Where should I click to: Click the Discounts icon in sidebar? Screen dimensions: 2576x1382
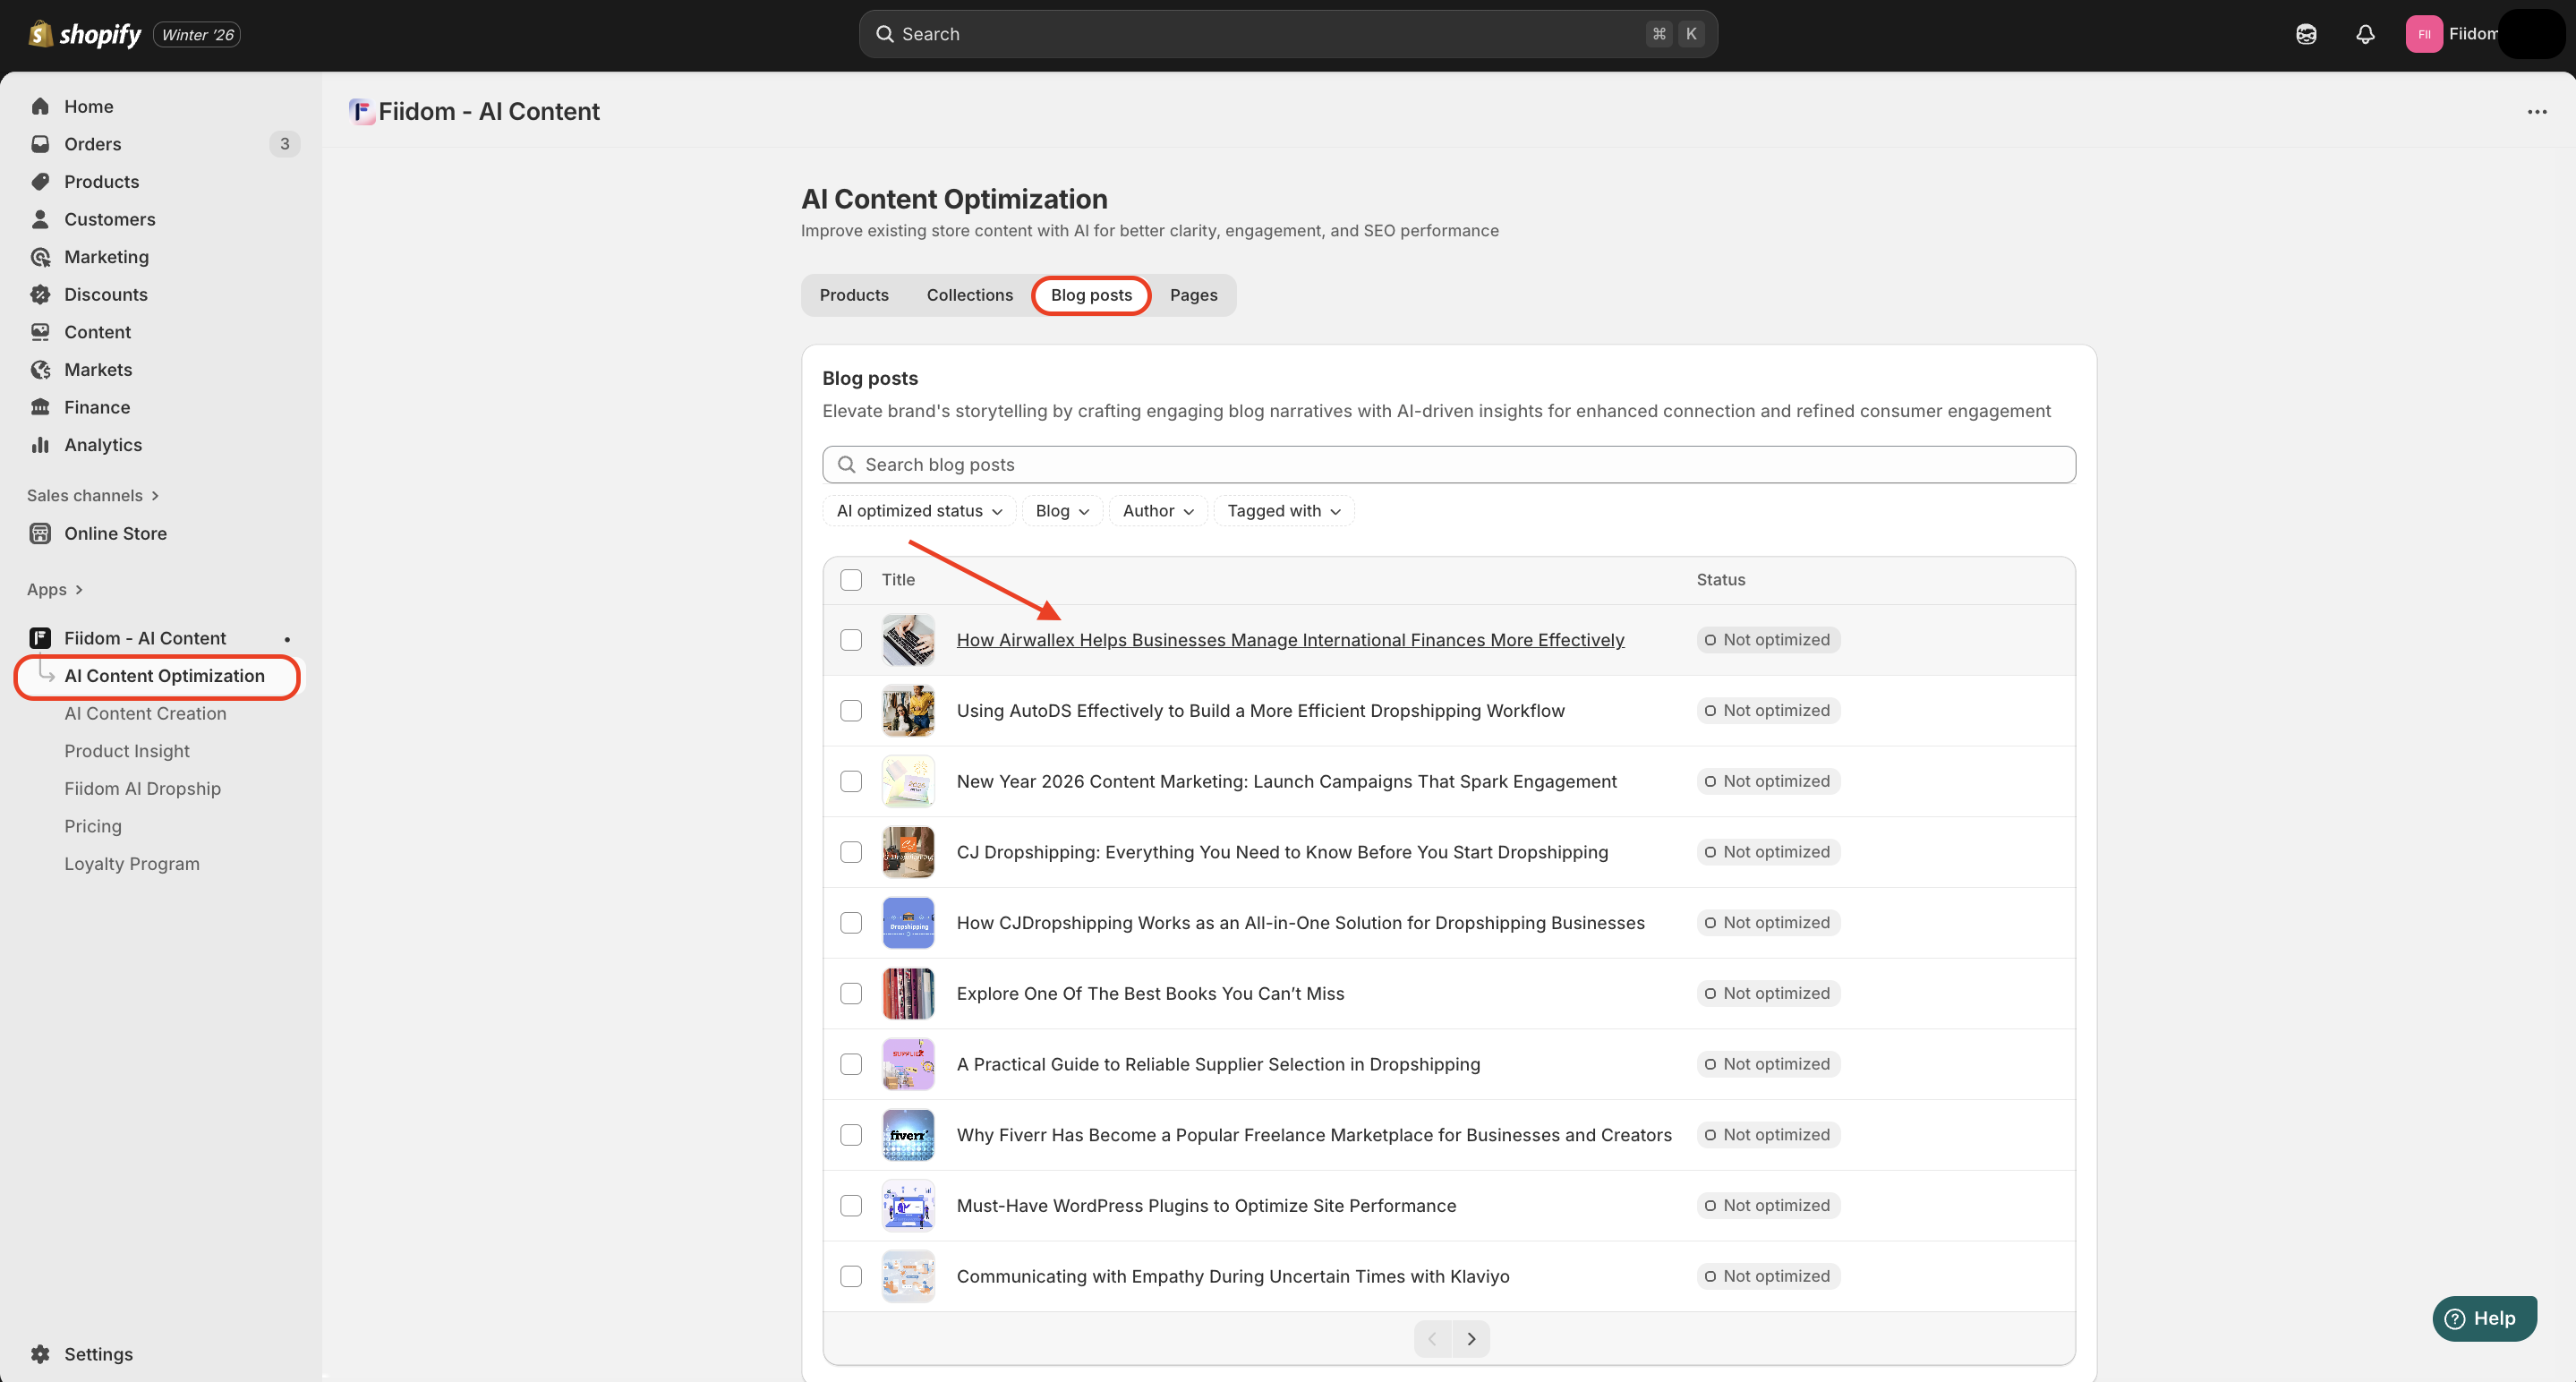click(40, 295)
